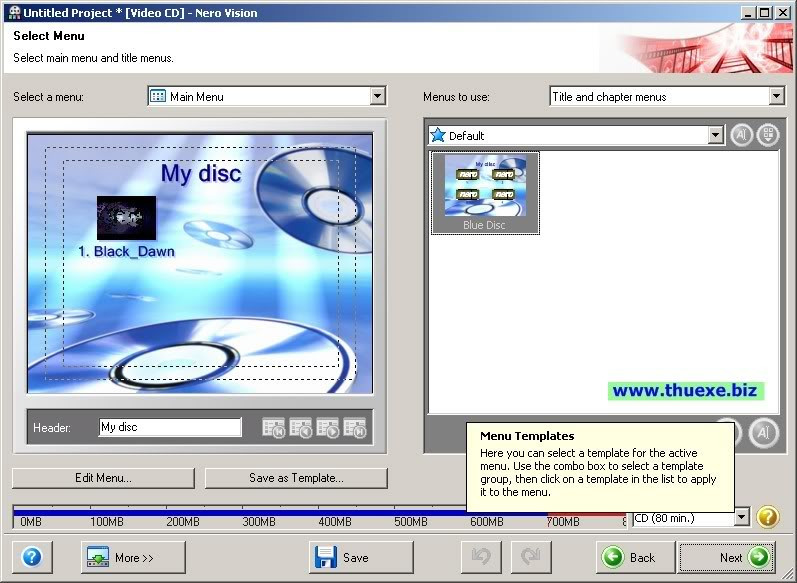Click the first menu page navigation icon
This screenshot has width=797, height=583.
(x=274, y=428)
